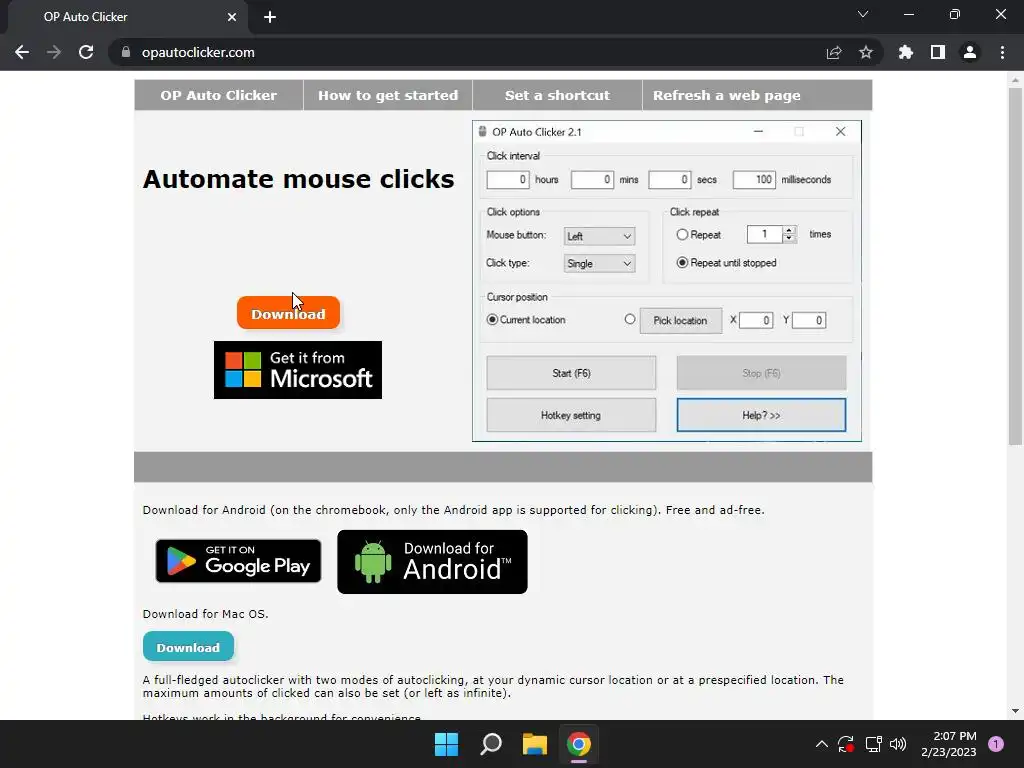Click the OP Auto Clicker 2.1 title icon
Image resolution: width=1024 pixels, height=768 pixels.
tap(483, 132)
